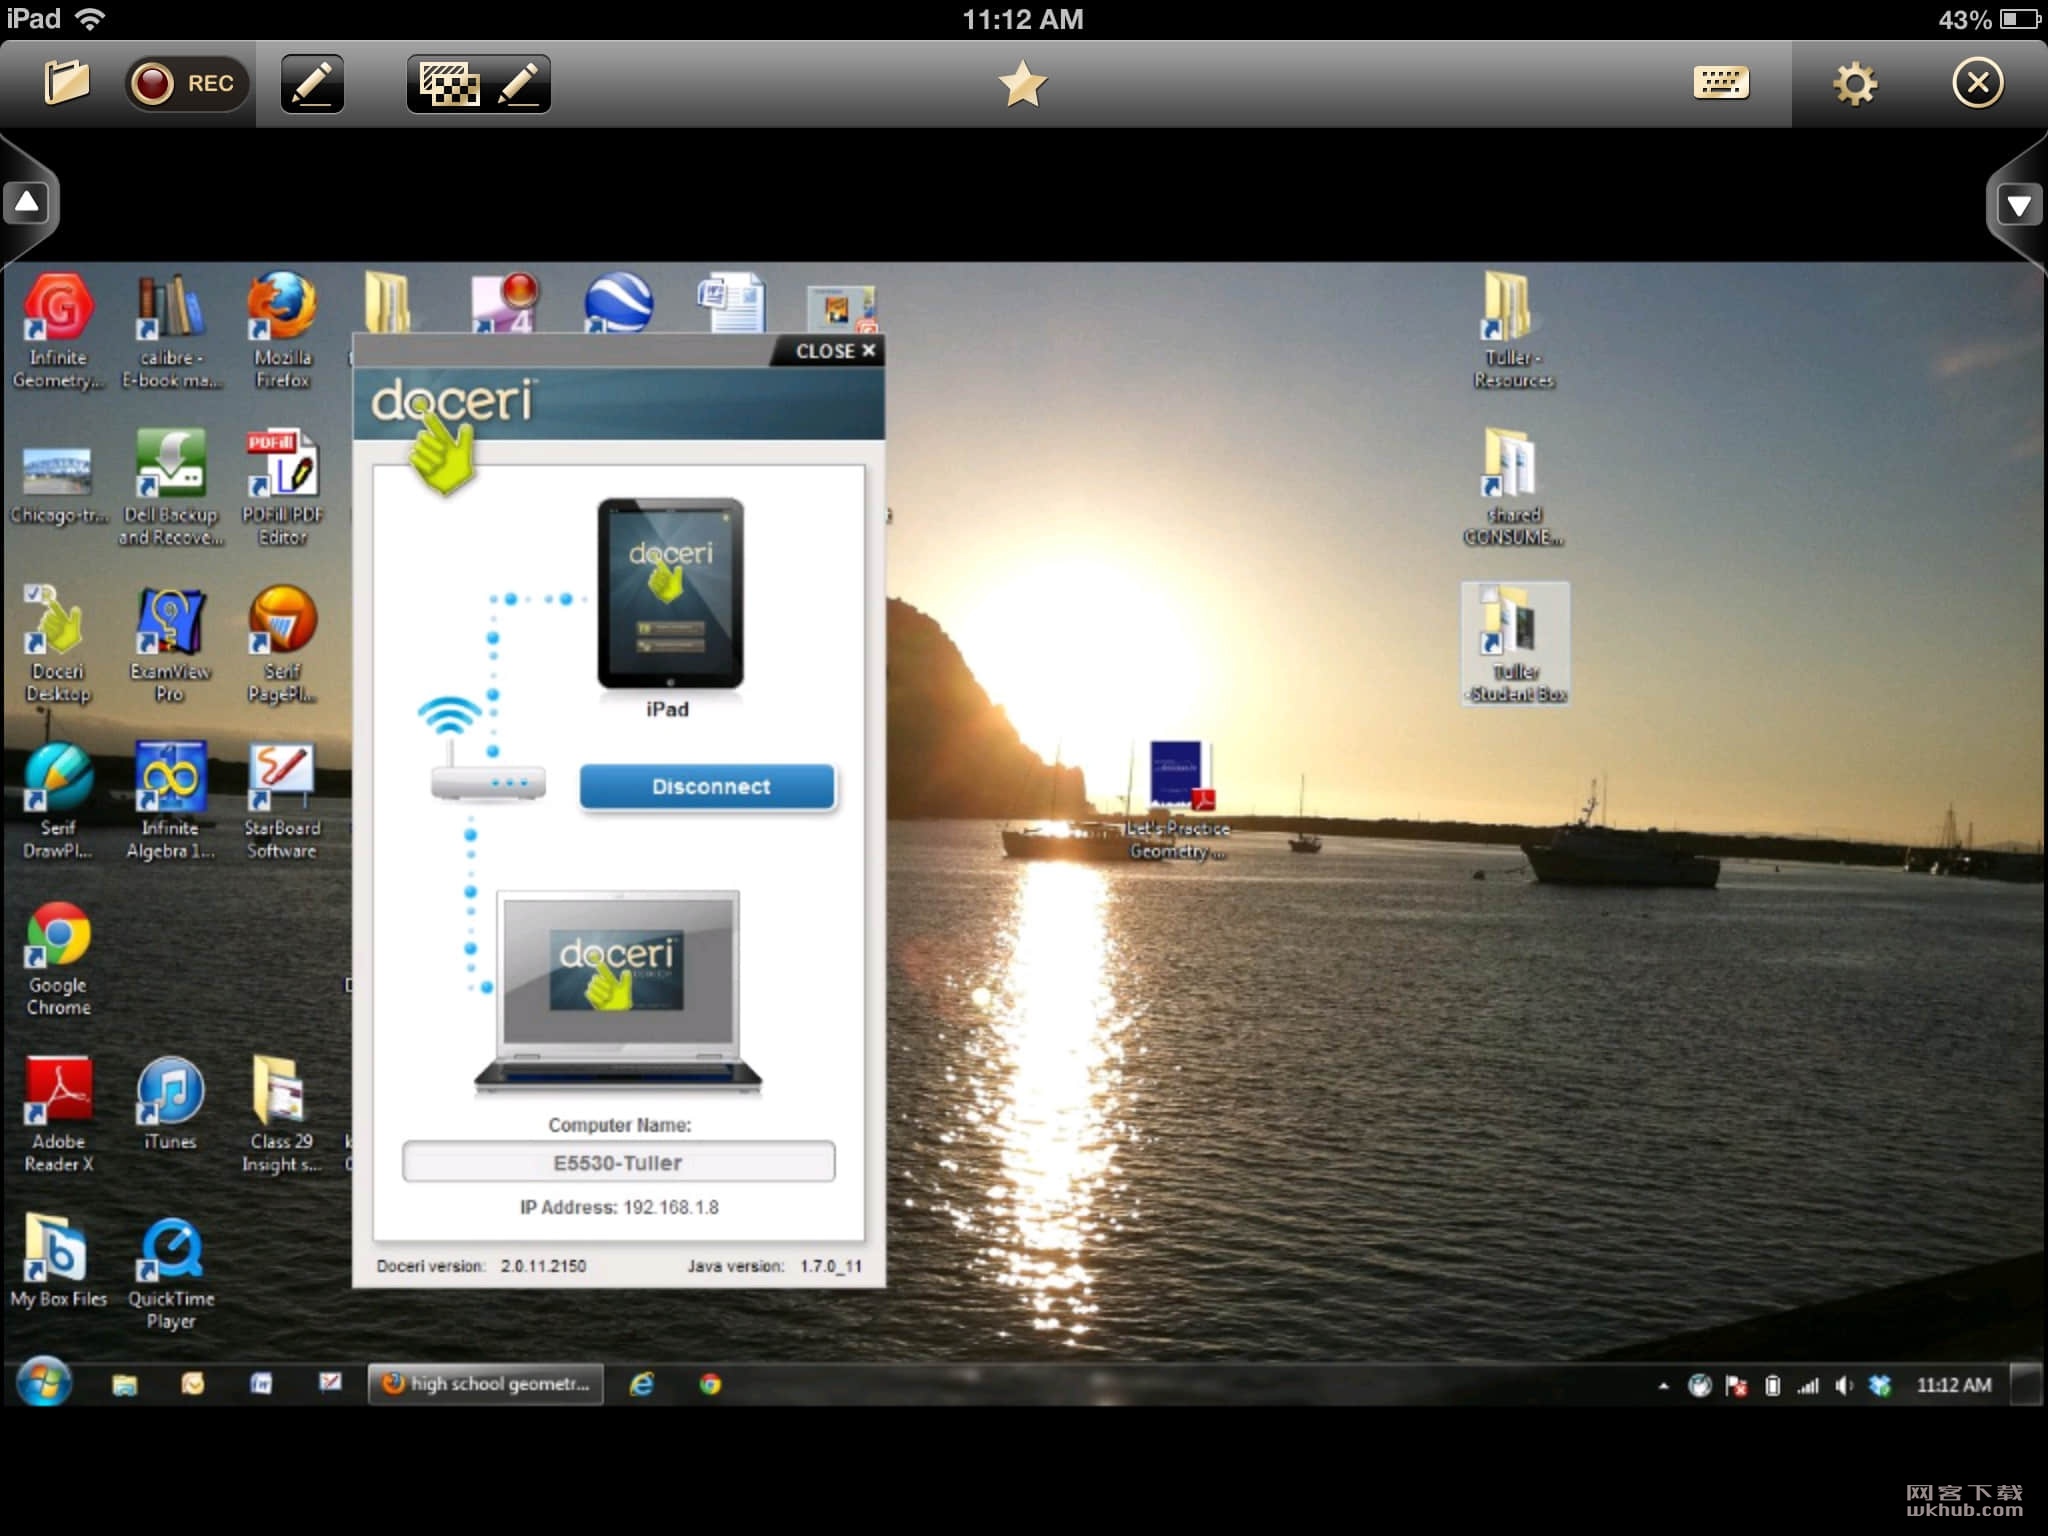Click the network signal tray icon
Viewport: 2048px width, 1536px height.
1808,1385
